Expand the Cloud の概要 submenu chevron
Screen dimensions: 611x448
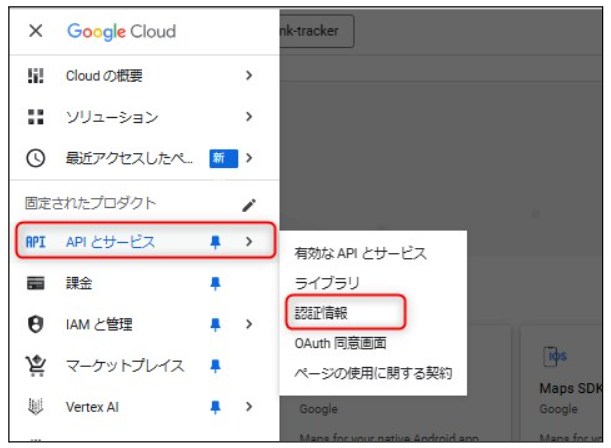tap(249, 75)
